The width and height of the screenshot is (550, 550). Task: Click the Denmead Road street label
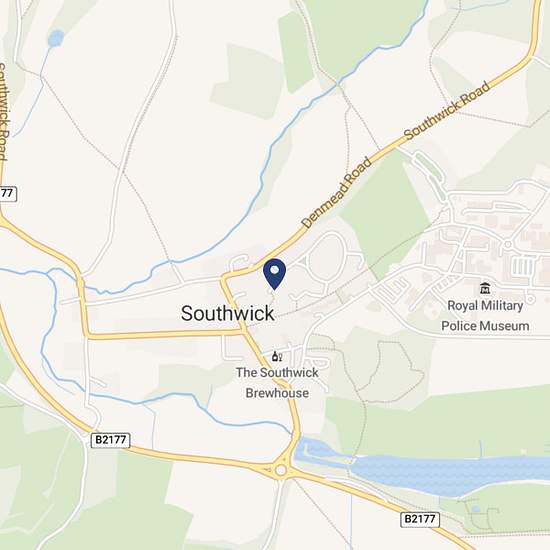click(x=336, y=193)
